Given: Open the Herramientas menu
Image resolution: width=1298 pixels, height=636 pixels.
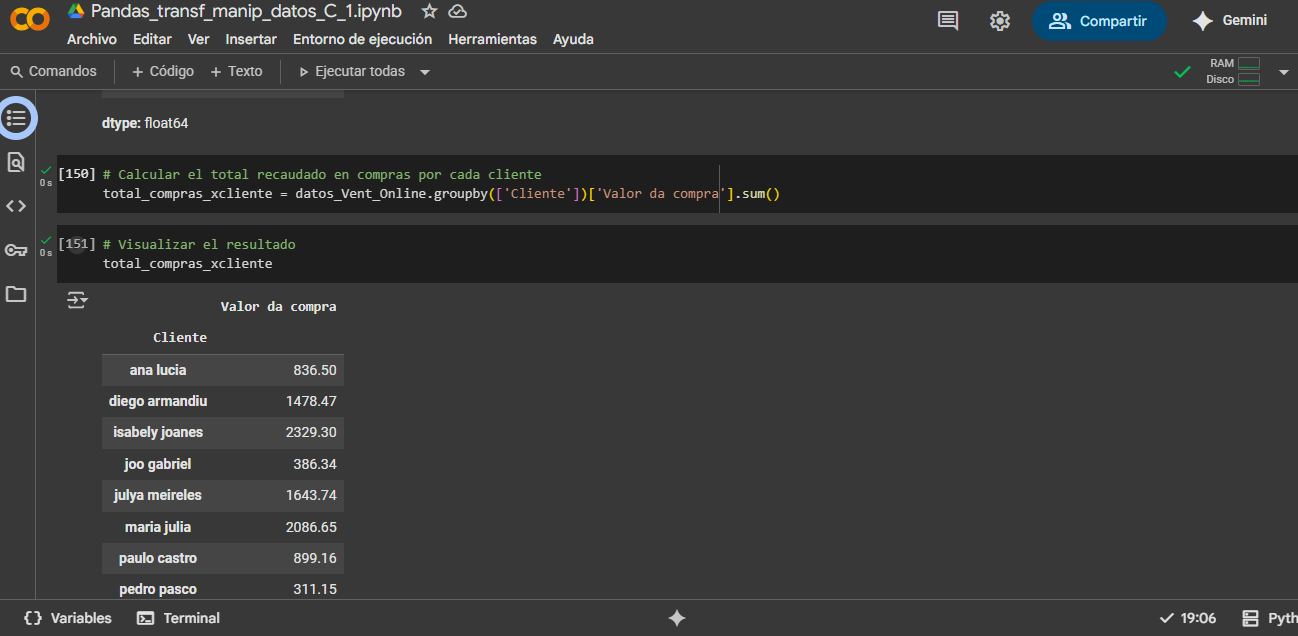Looking at the screenshot, I should tap(492, 39).
